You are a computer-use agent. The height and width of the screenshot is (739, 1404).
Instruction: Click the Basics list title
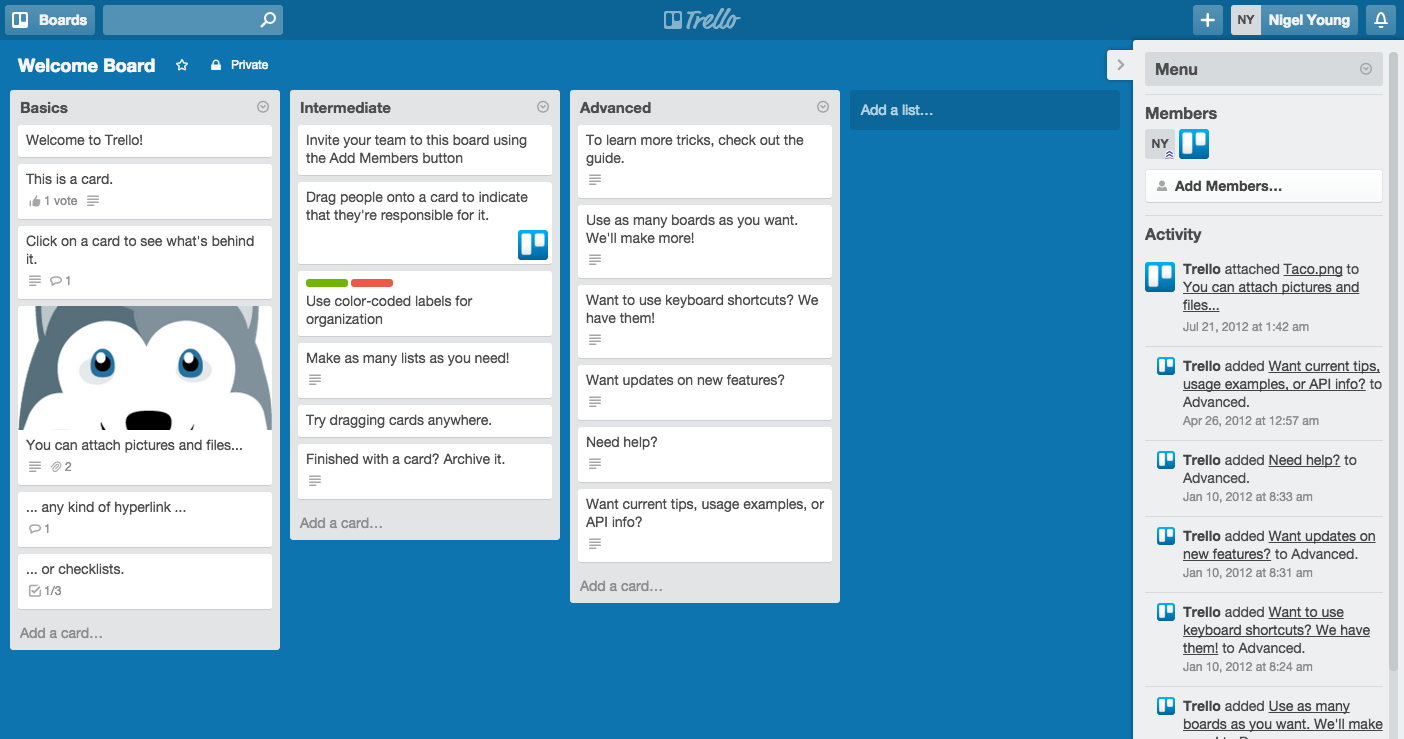44,108
